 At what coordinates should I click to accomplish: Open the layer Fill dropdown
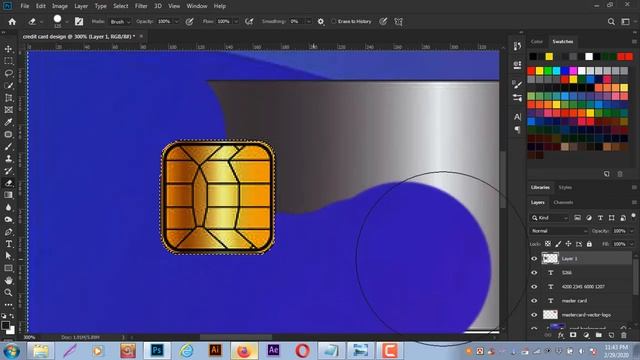pos(632,244)
